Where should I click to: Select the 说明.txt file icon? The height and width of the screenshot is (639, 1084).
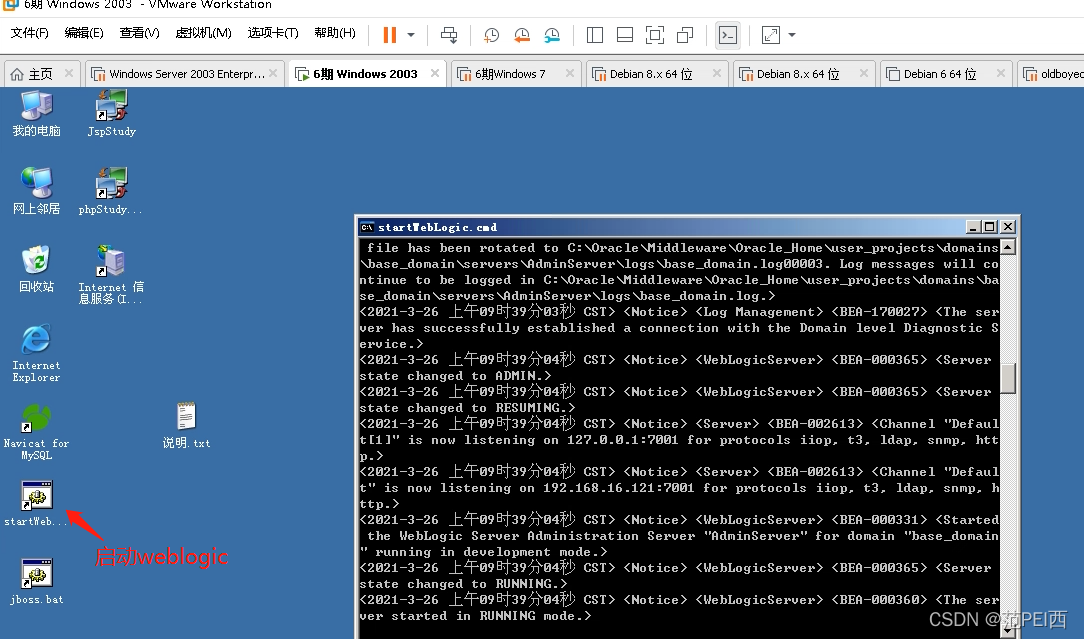(186, 425)
